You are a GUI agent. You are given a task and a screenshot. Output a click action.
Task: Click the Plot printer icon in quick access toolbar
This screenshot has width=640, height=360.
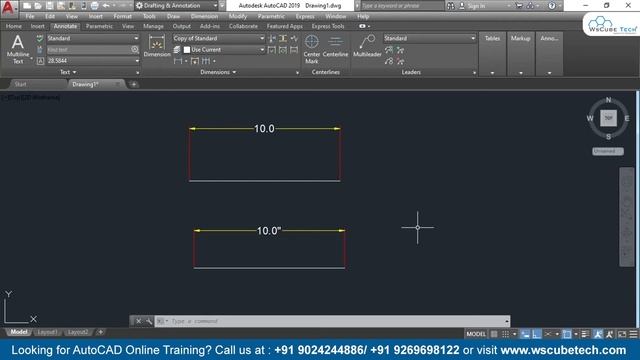coord(94,6)
